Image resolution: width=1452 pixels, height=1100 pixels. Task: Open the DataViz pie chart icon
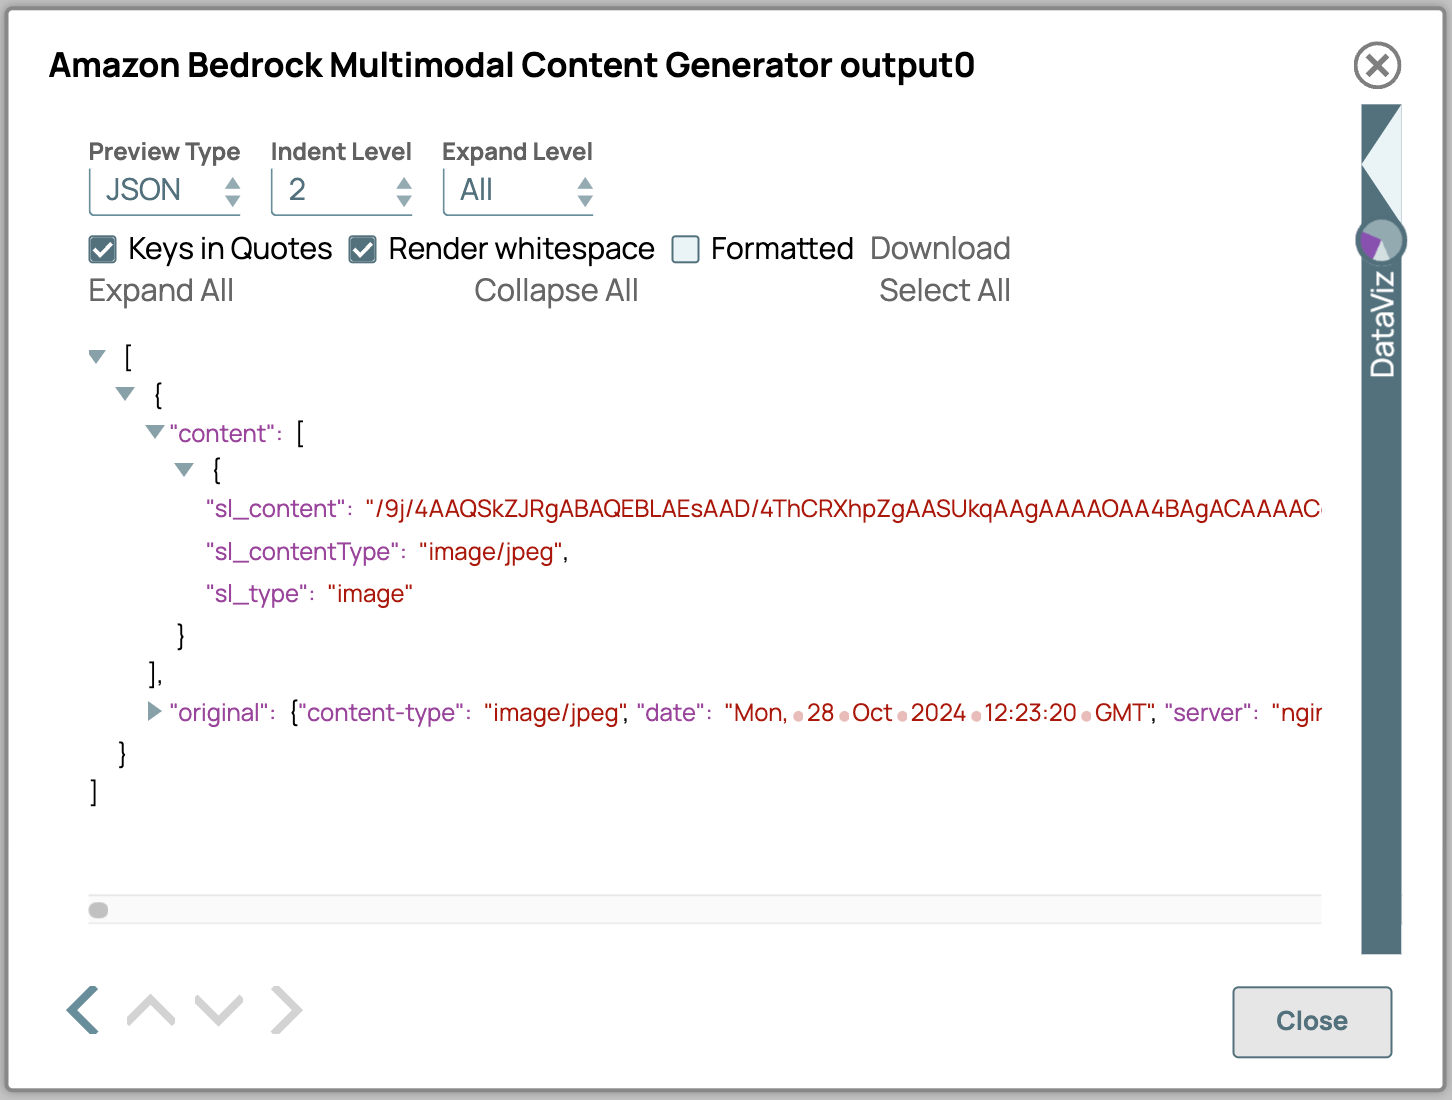(1380, 241)
